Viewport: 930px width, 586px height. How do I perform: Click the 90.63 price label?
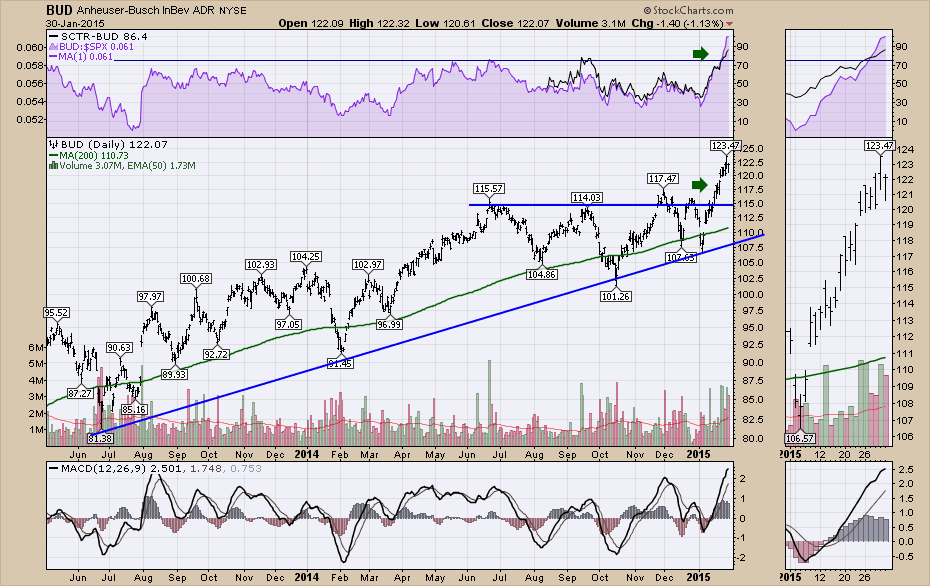point(120,348)
